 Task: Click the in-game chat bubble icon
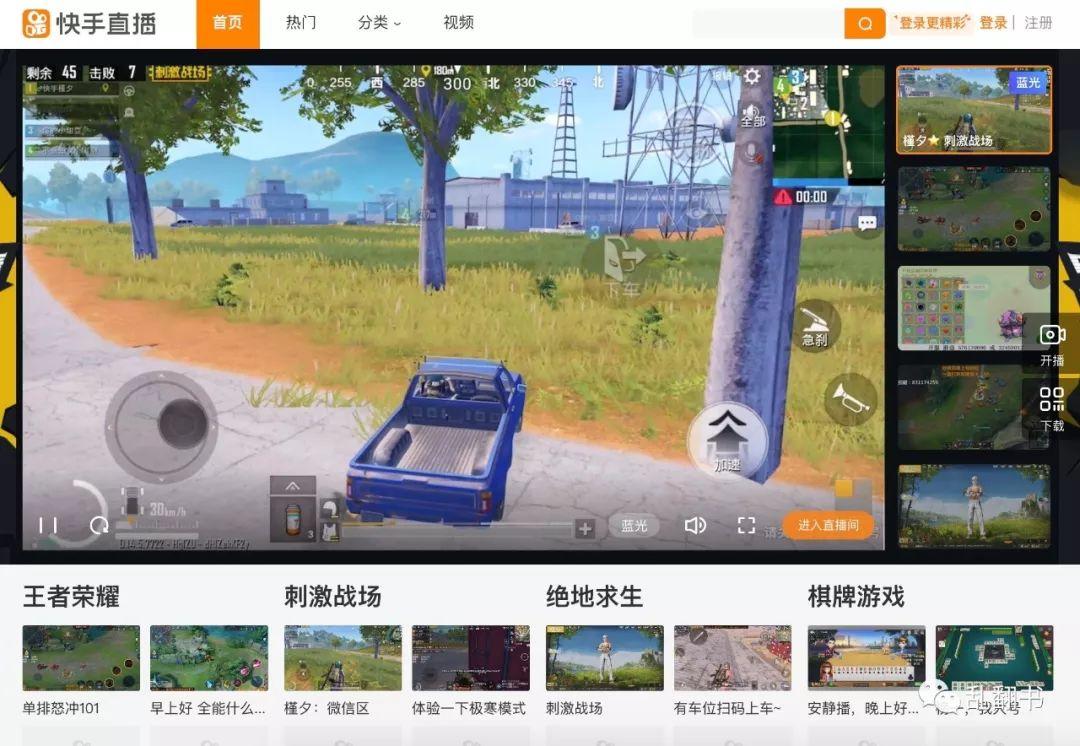tap(867, 223)
